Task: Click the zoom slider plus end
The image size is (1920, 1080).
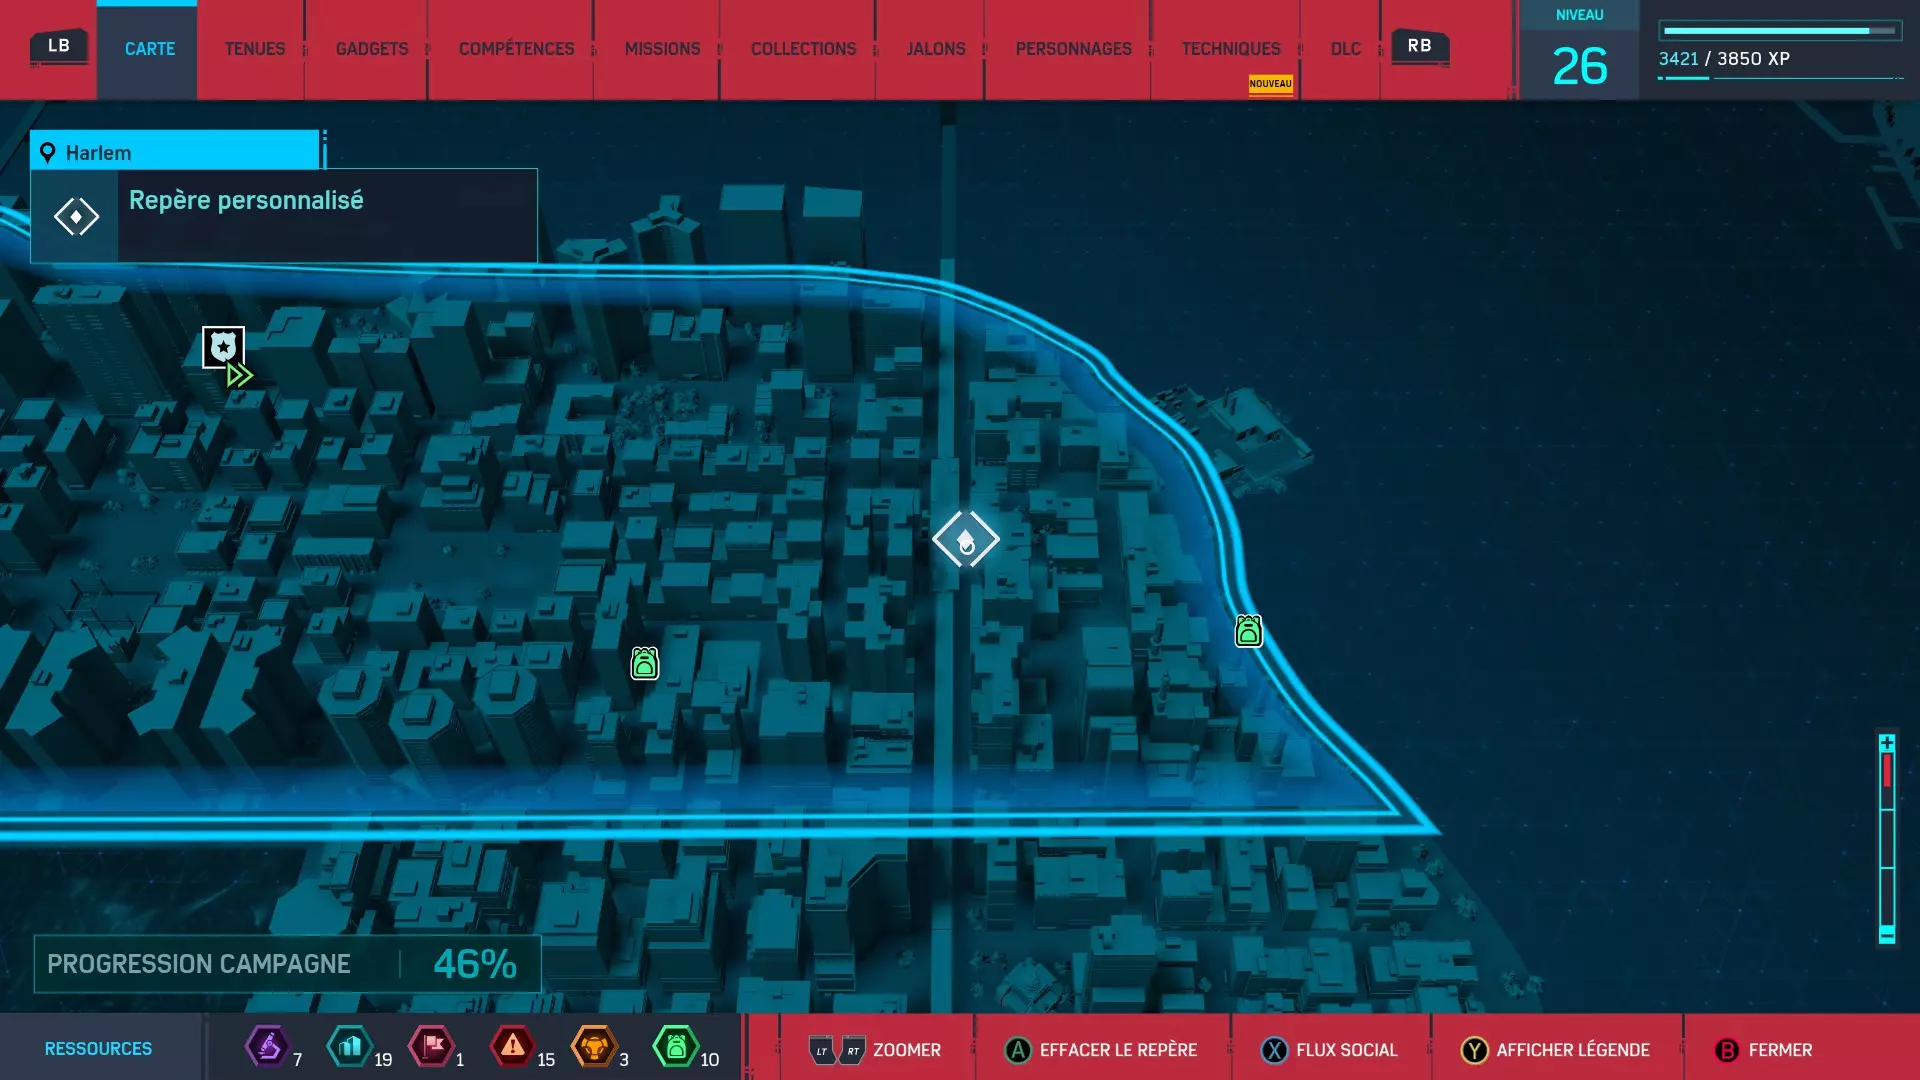Action: pos(1887,743)
